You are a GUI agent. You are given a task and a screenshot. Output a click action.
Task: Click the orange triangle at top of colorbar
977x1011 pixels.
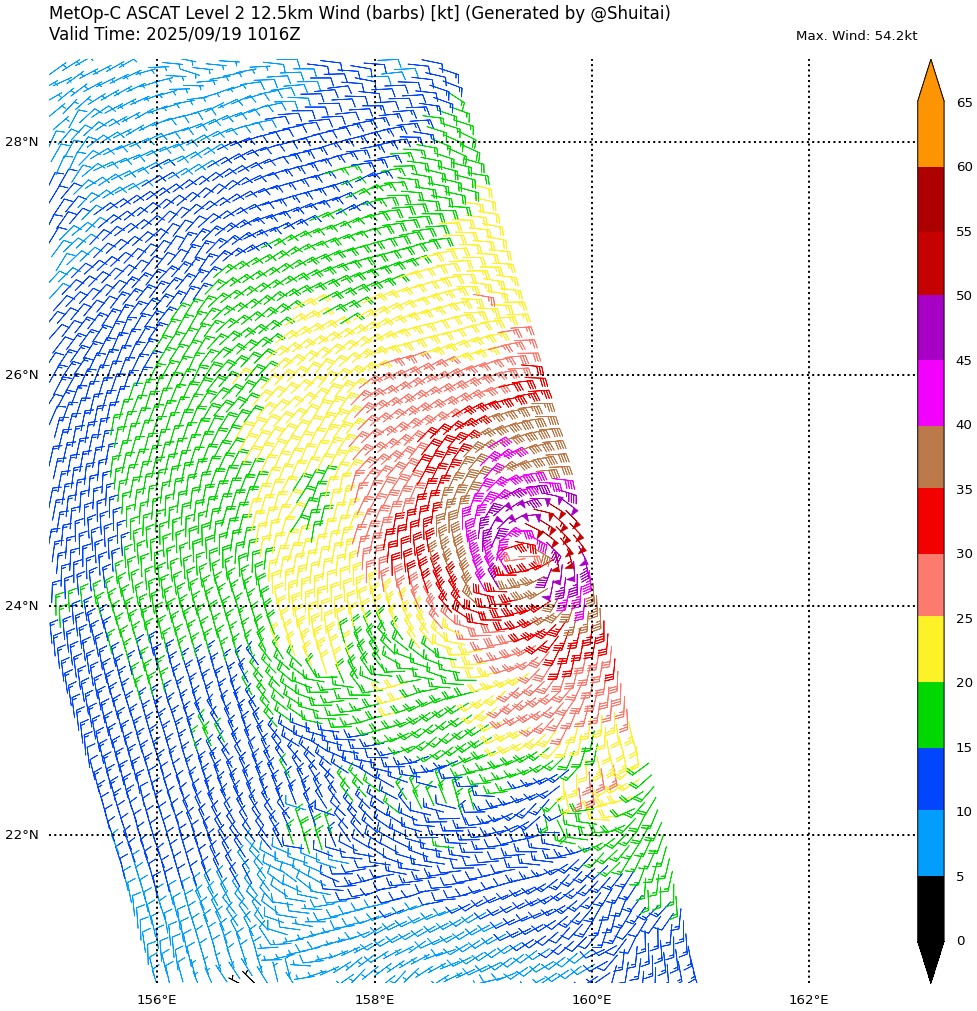931,81
